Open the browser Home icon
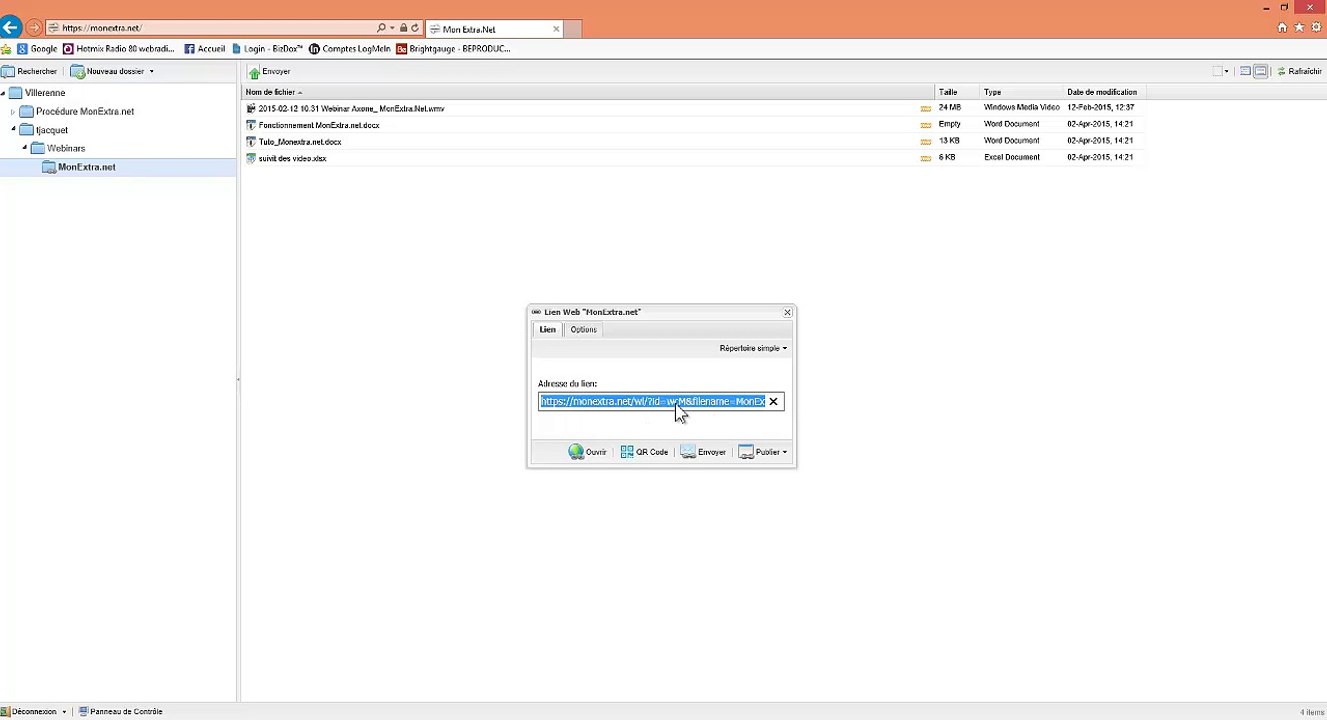The width and height of the screenshot is (1327, 720). [1282, 28]
